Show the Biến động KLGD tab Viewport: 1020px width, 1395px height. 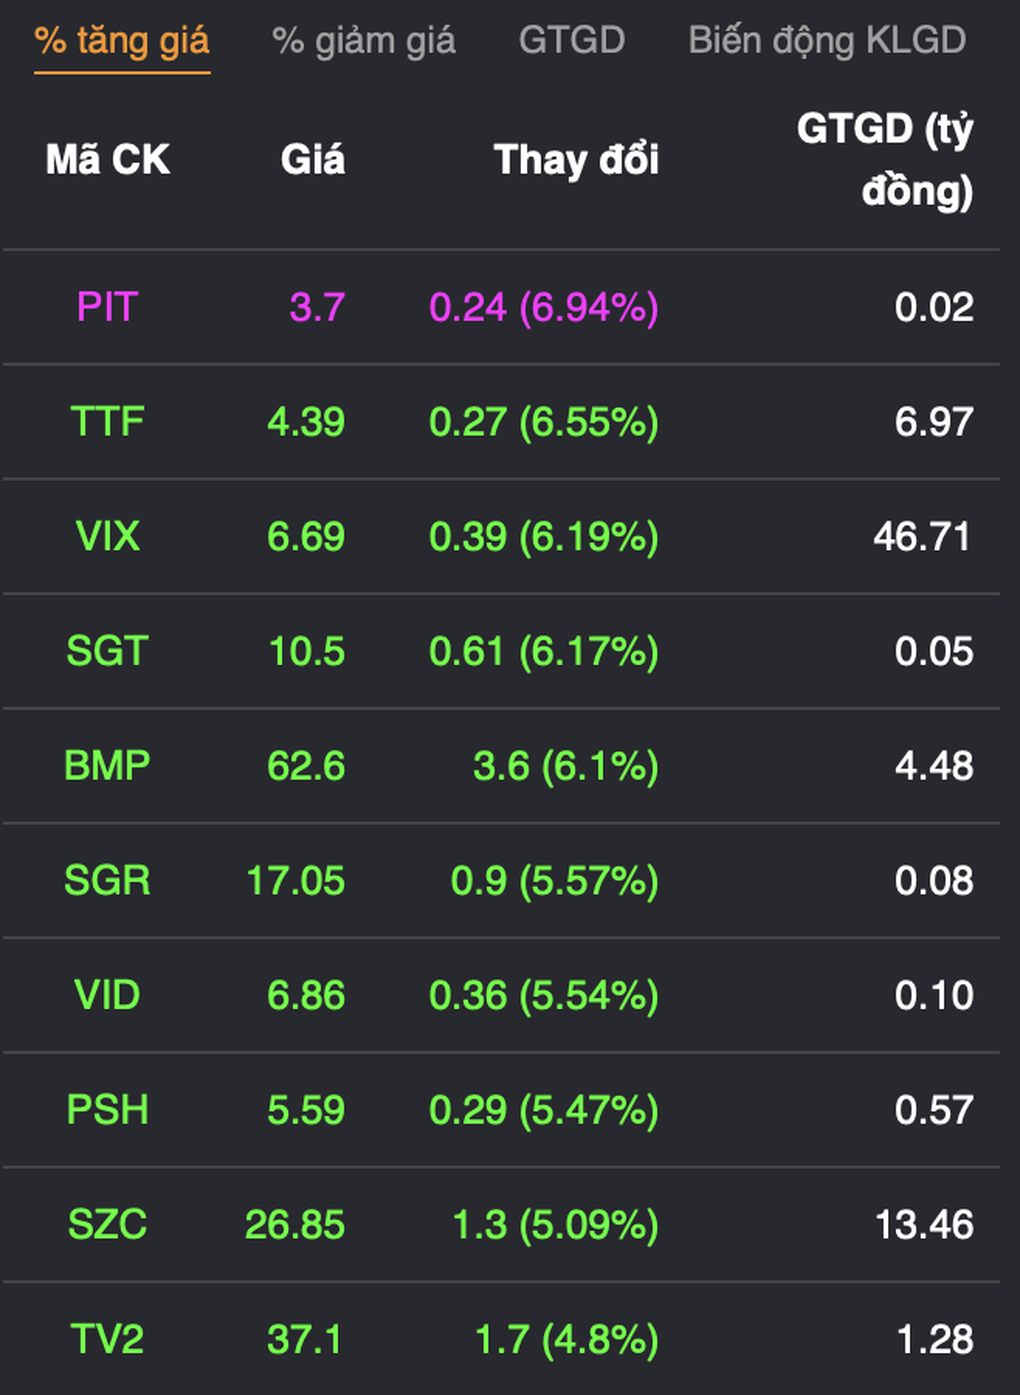[827, 41]
